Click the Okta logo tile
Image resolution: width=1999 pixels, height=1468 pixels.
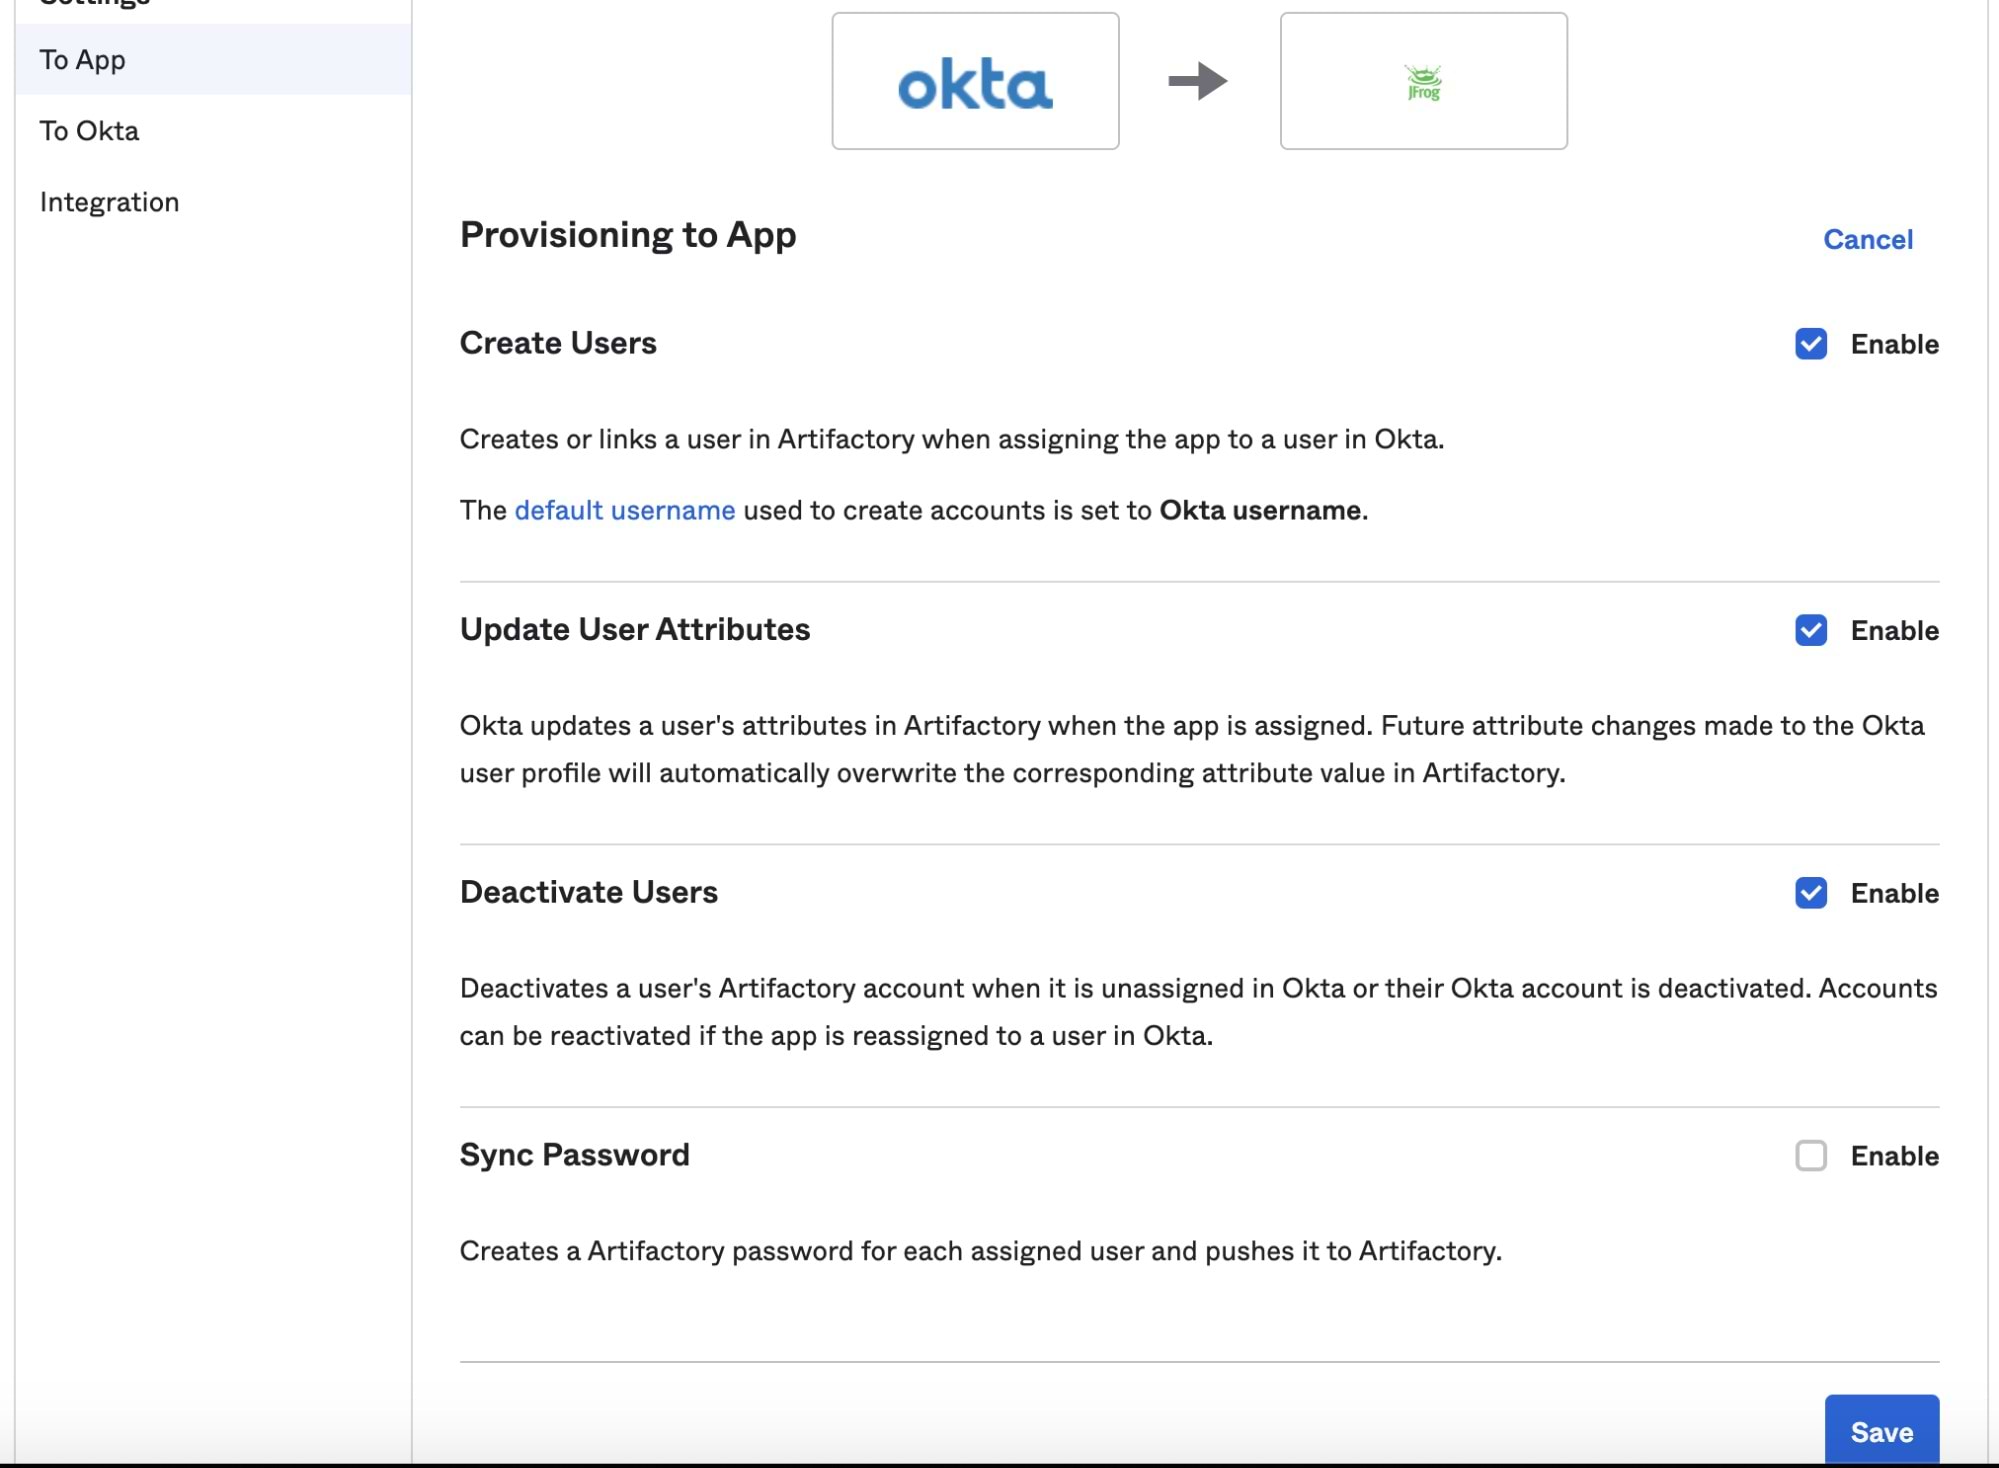(975, 81)
